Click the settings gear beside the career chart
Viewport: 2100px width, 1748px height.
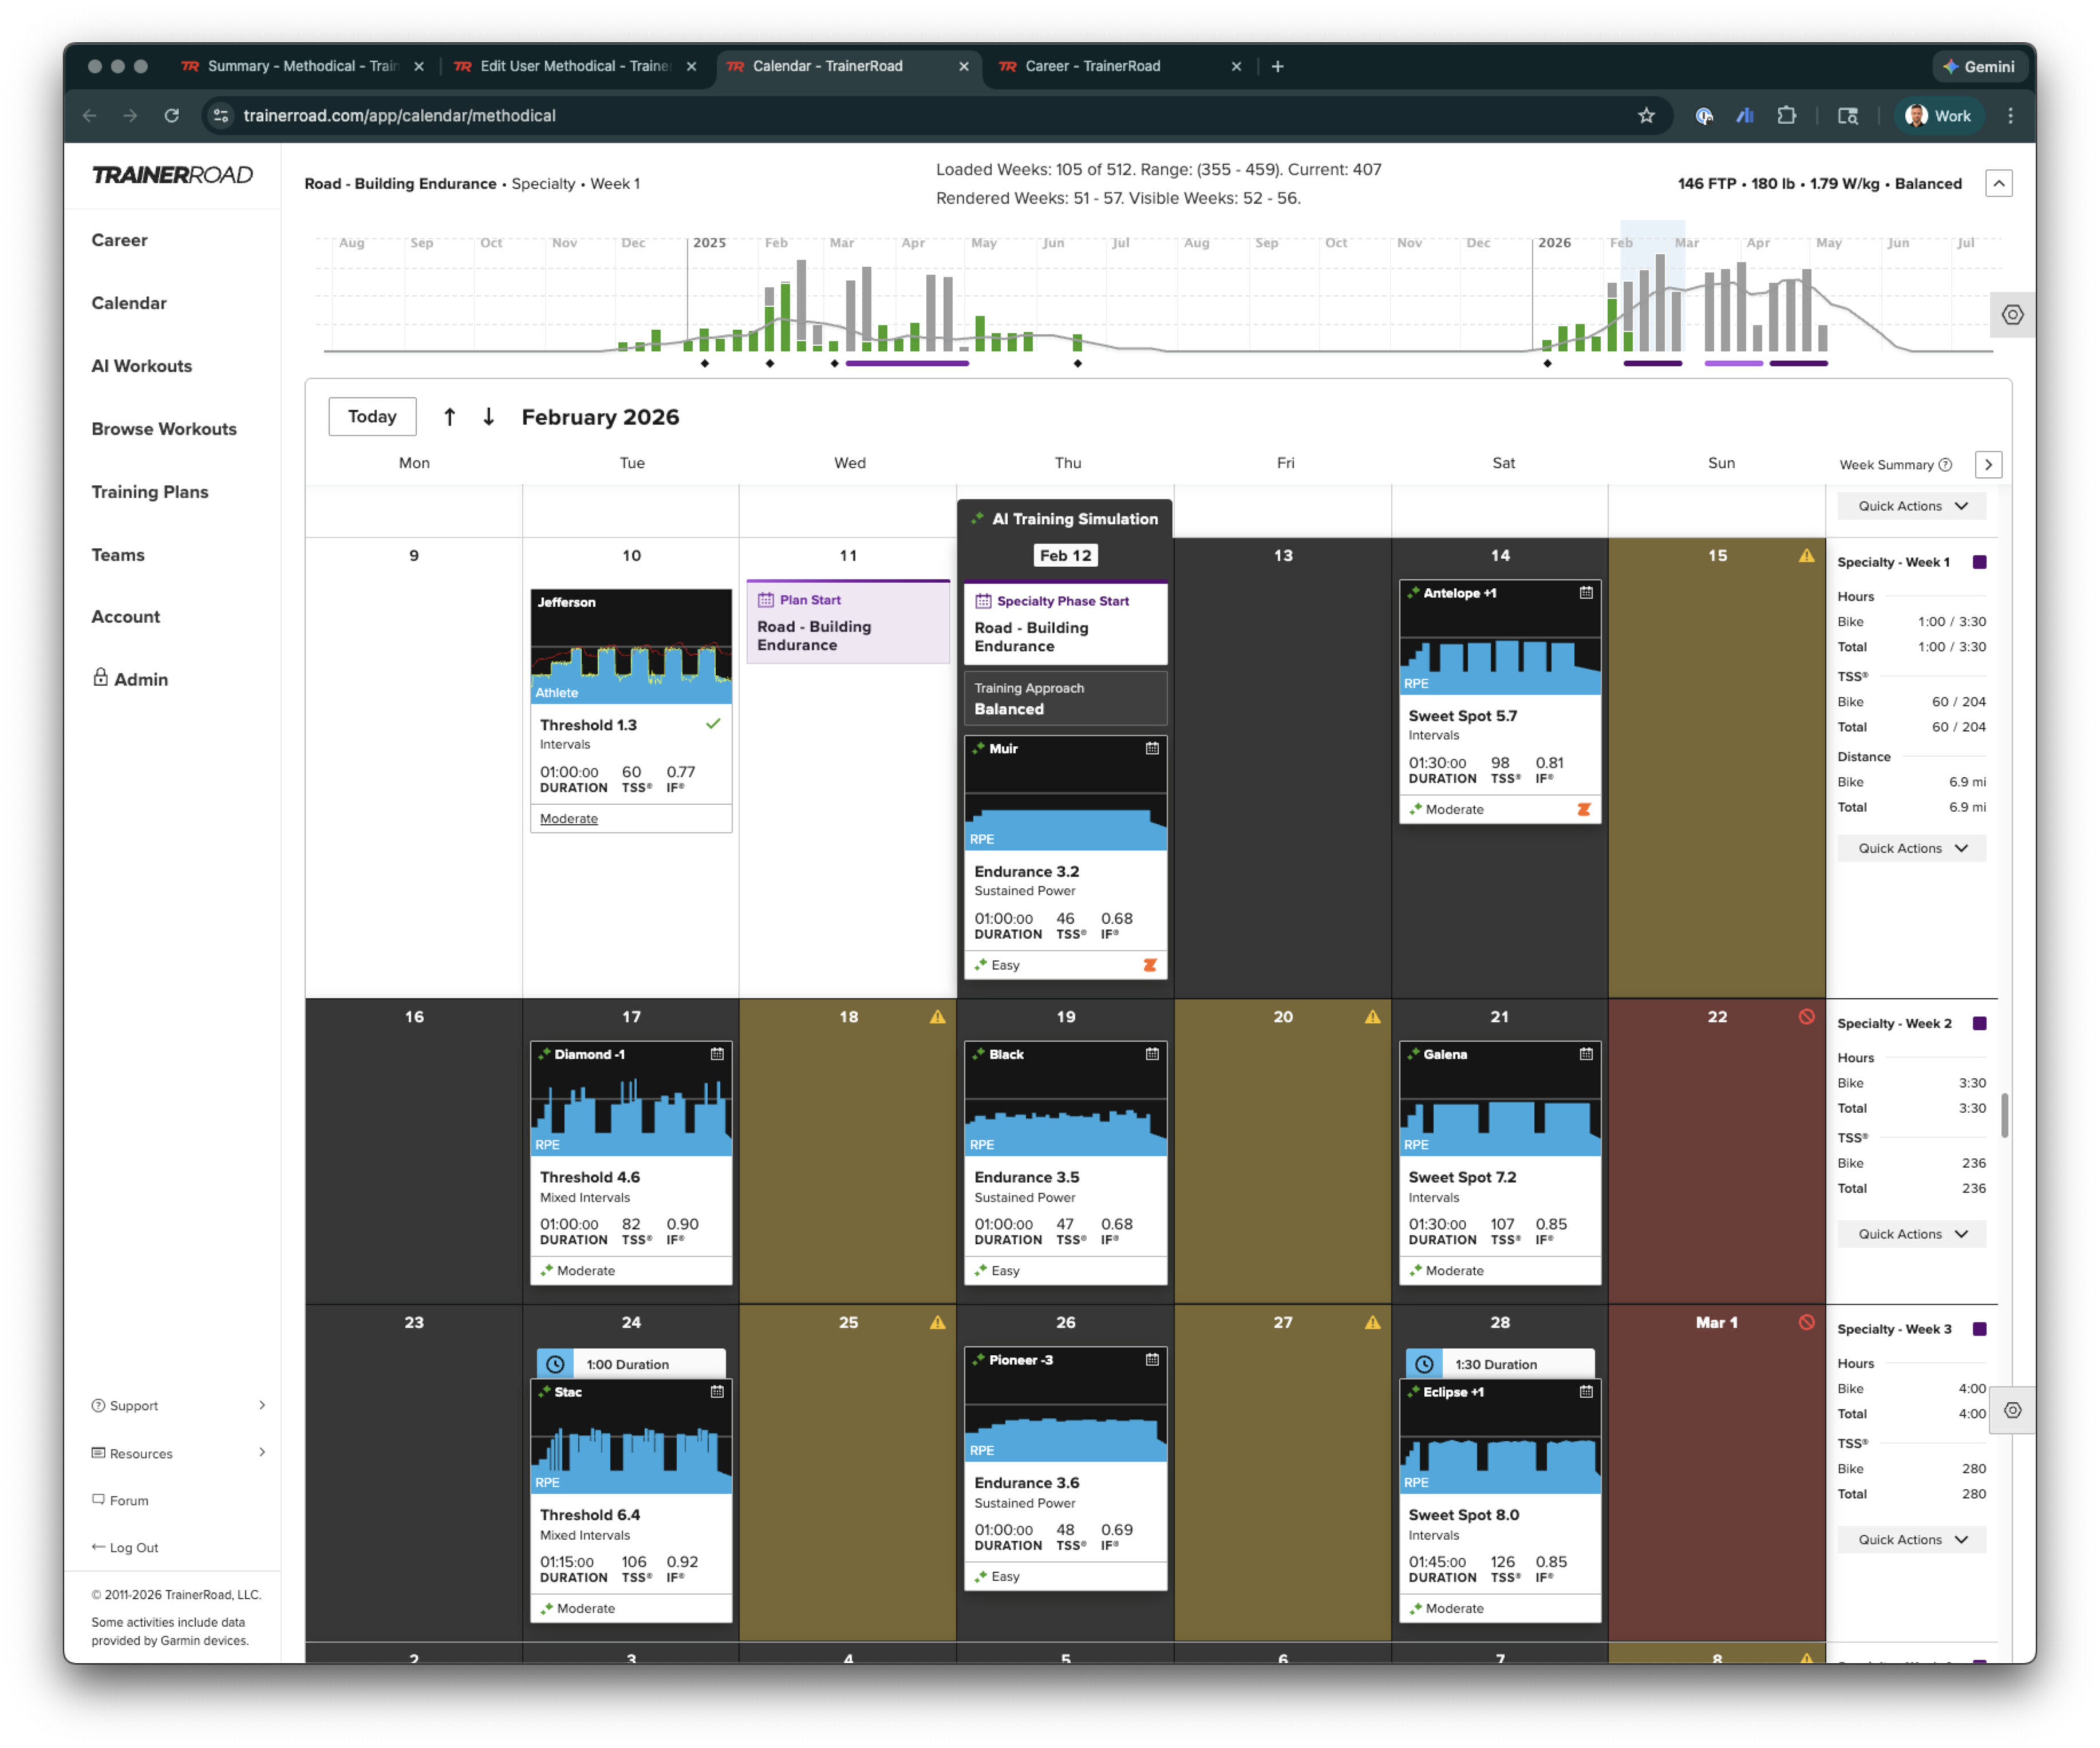point(2012,315)
